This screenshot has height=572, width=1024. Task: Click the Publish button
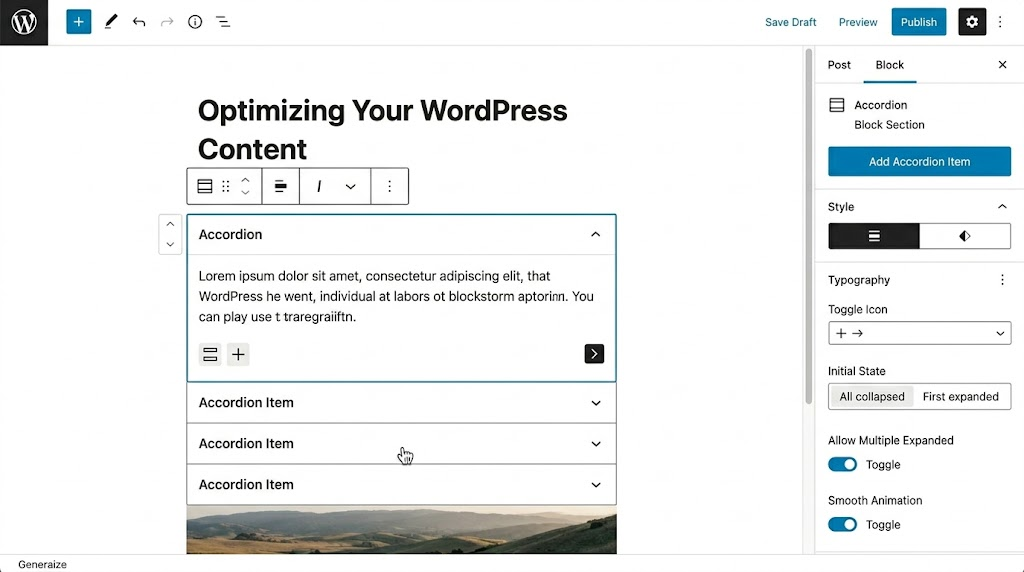(x=918, y=22)
